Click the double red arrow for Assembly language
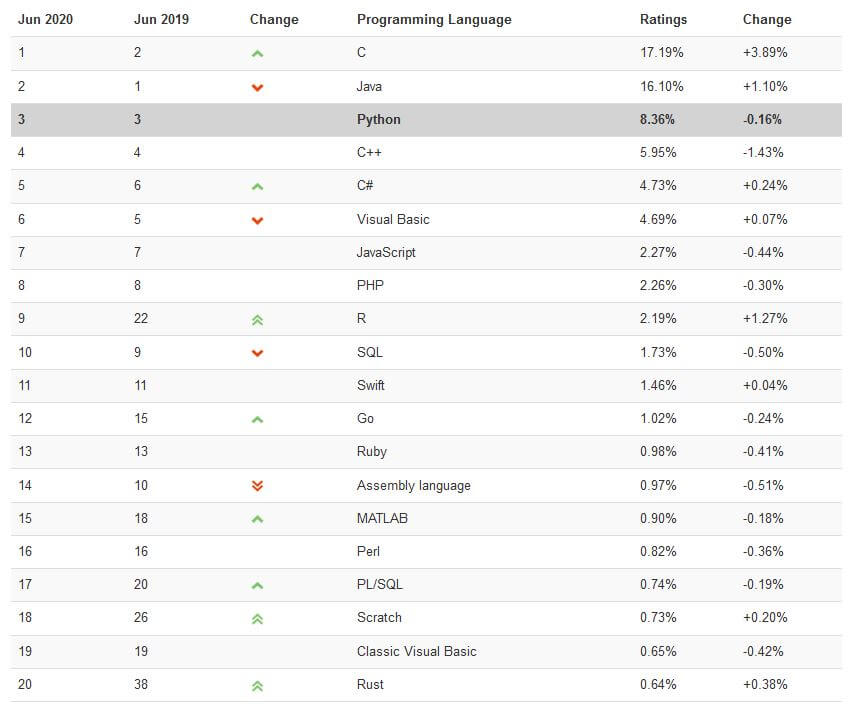 (x=258, y=485)
